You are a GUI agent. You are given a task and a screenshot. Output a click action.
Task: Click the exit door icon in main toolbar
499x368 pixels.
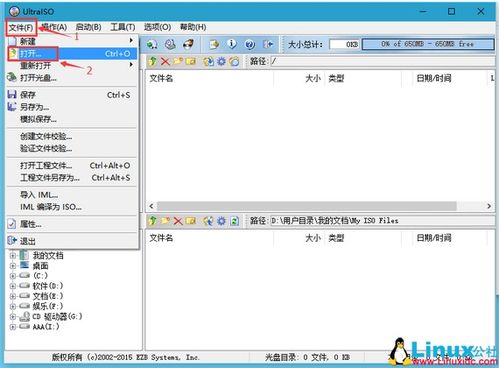(268, 44)
